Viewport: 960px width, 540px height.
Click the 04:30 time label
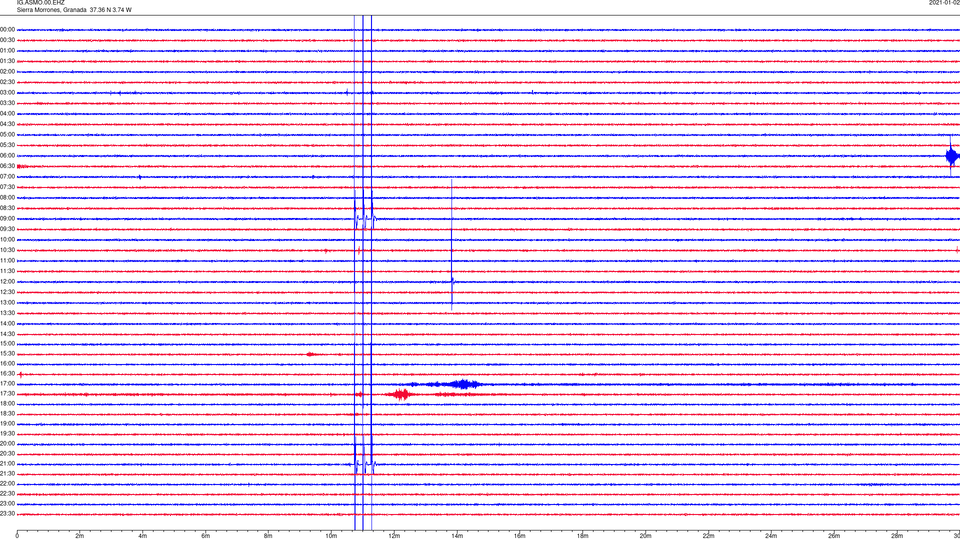[x=7, y=124]
